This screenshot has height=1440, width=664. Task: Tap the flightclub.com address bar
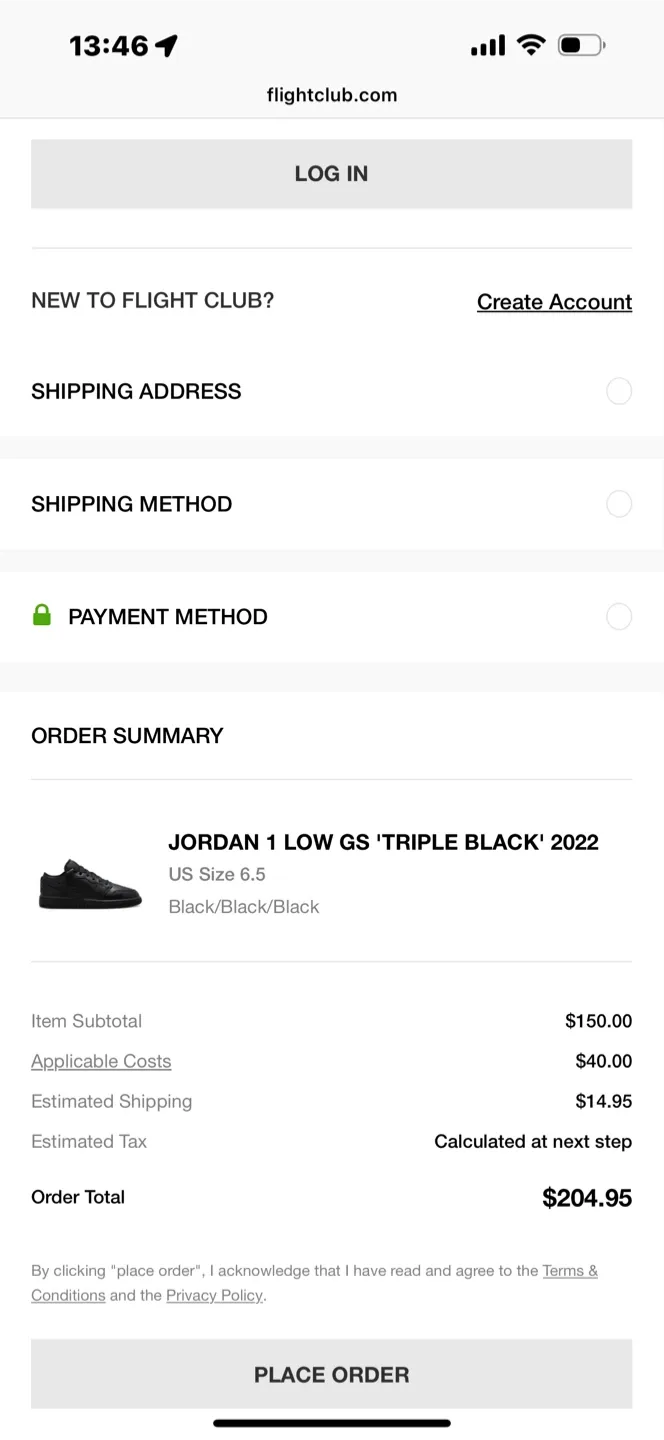(331, 95)
